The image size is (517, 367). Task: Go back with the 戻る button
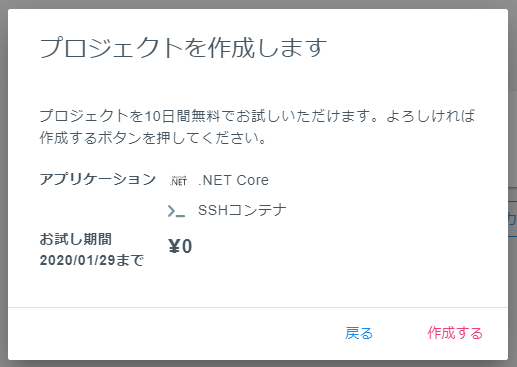[359, 333]
